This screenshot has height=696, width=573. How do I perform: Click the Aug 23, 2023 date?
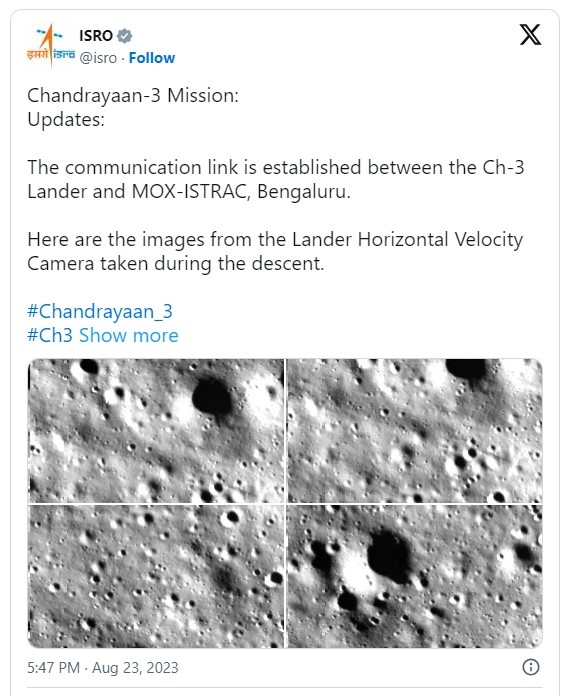135,668
